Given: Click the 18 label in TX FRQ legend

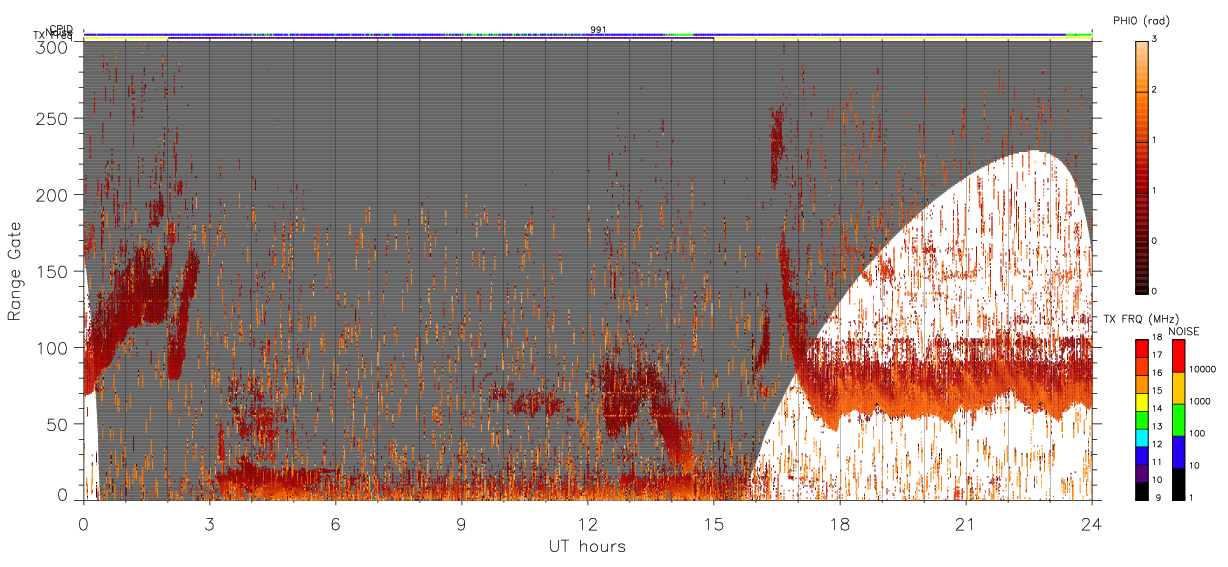Looking at the screenshot, I should tap(1157, 337).
